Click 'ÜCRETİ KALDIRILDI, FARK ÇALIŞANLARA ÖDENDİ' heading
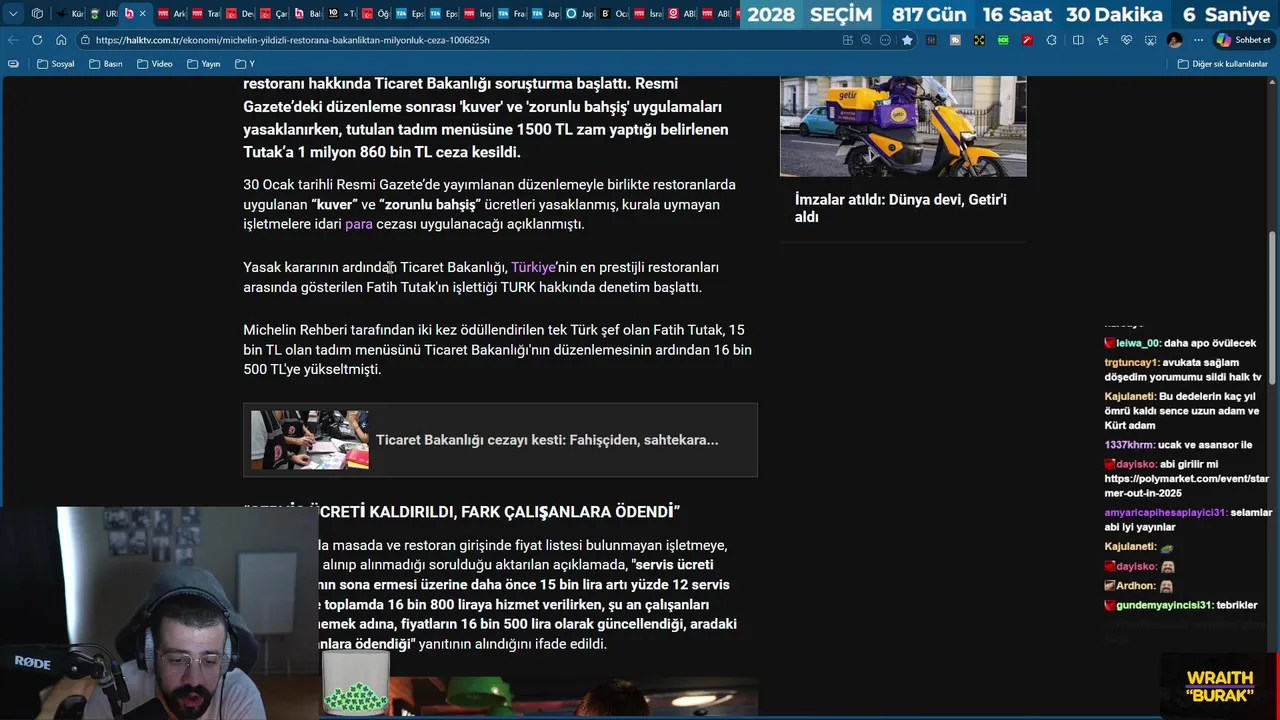This screenshot has height=720, width=1280. [x=461, y=512]
